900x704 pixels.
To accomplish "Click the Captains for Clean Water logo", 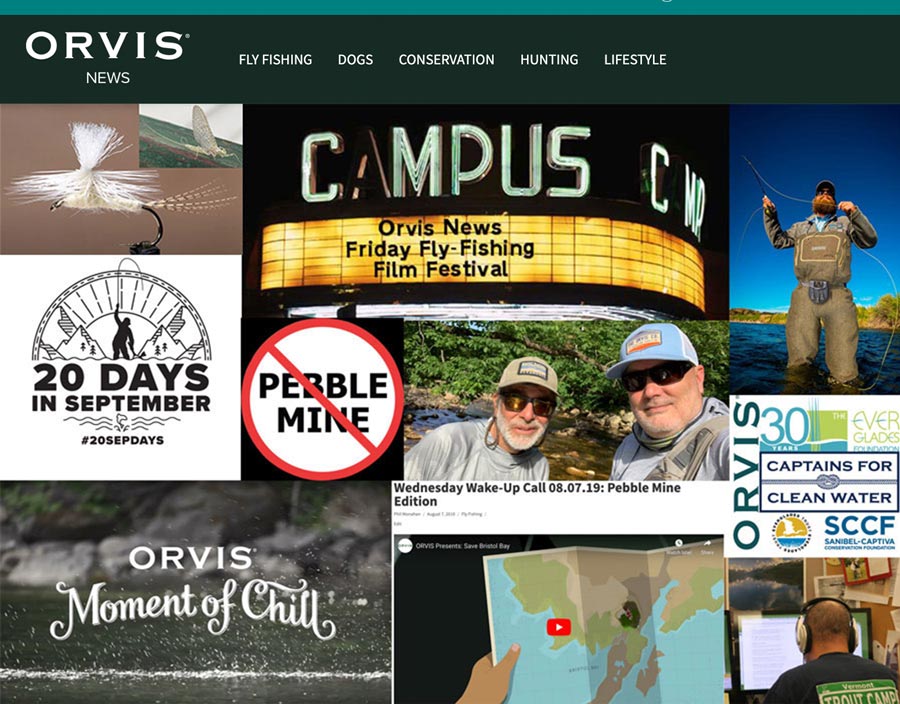I will pos(829,482).
